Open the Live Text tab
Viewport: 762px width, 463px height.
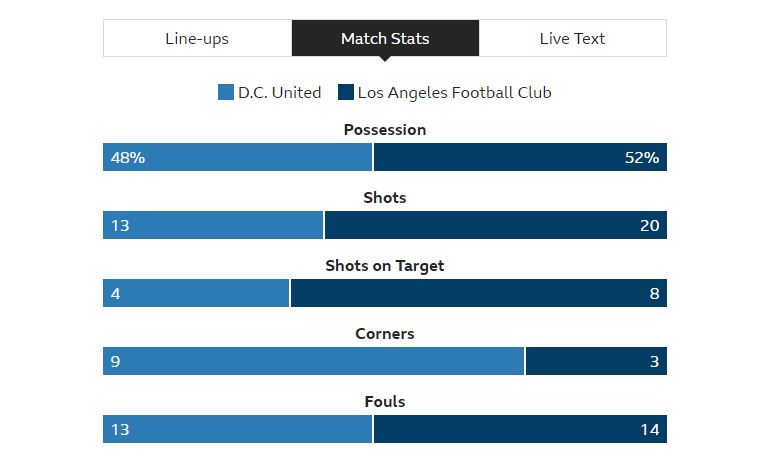pyautogui.click(x=572, y=38)
